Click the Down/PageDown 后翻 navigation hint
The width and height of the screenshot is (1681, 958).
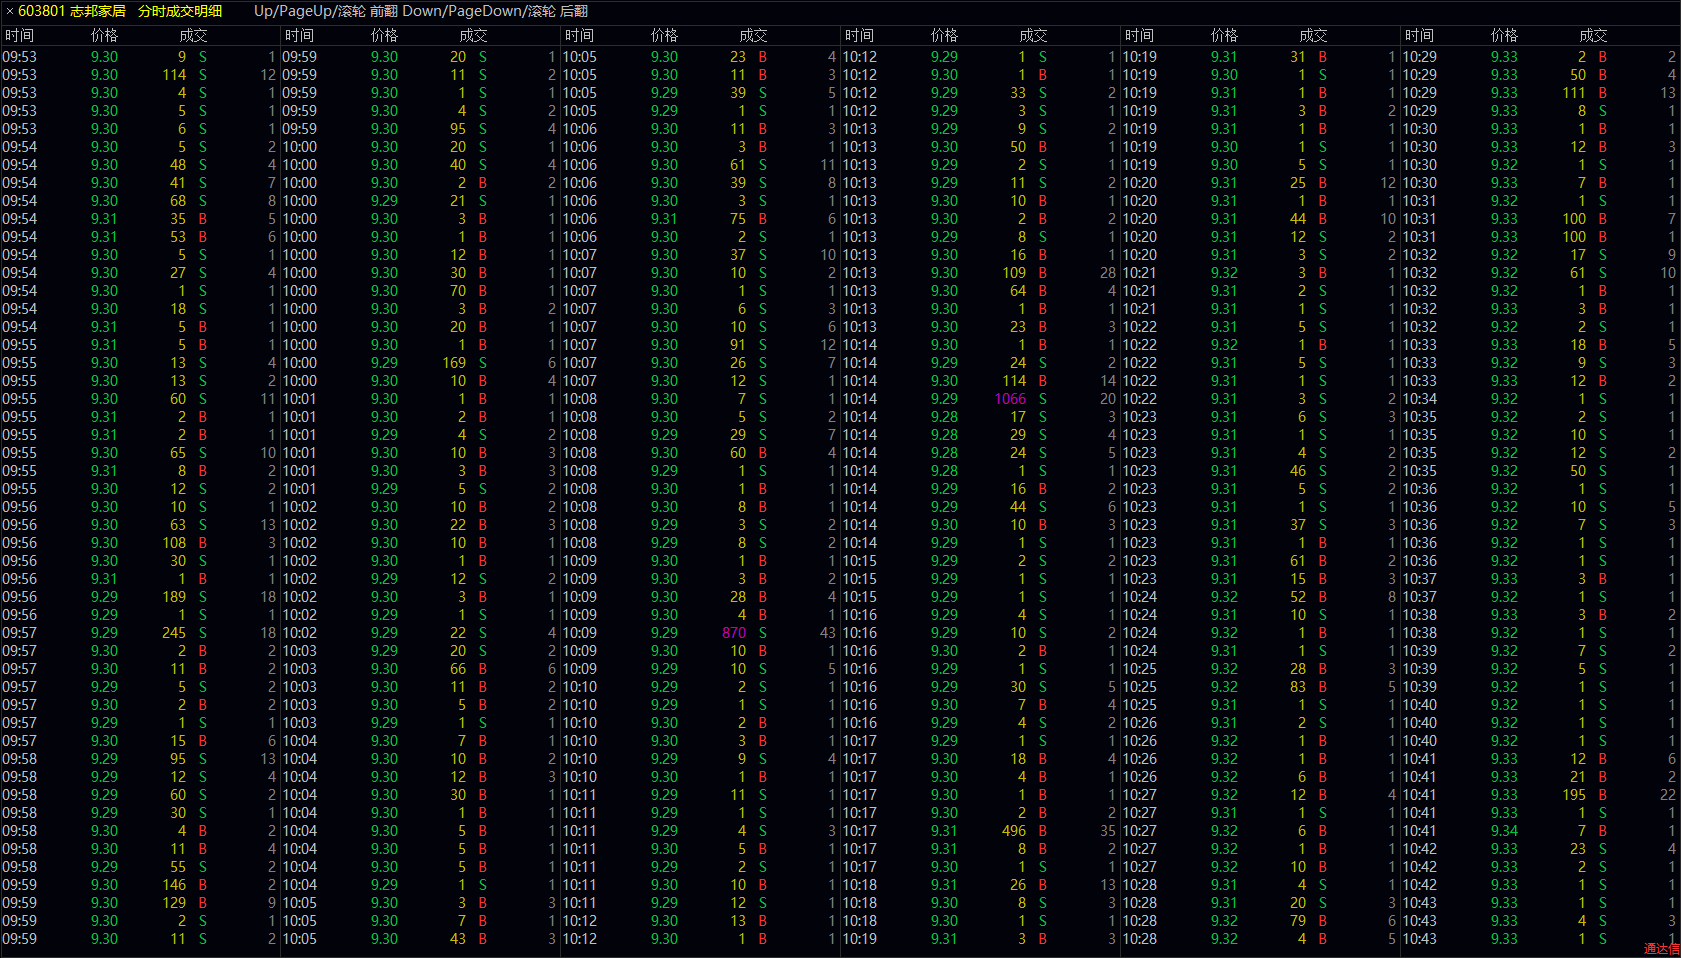point(495,11)
